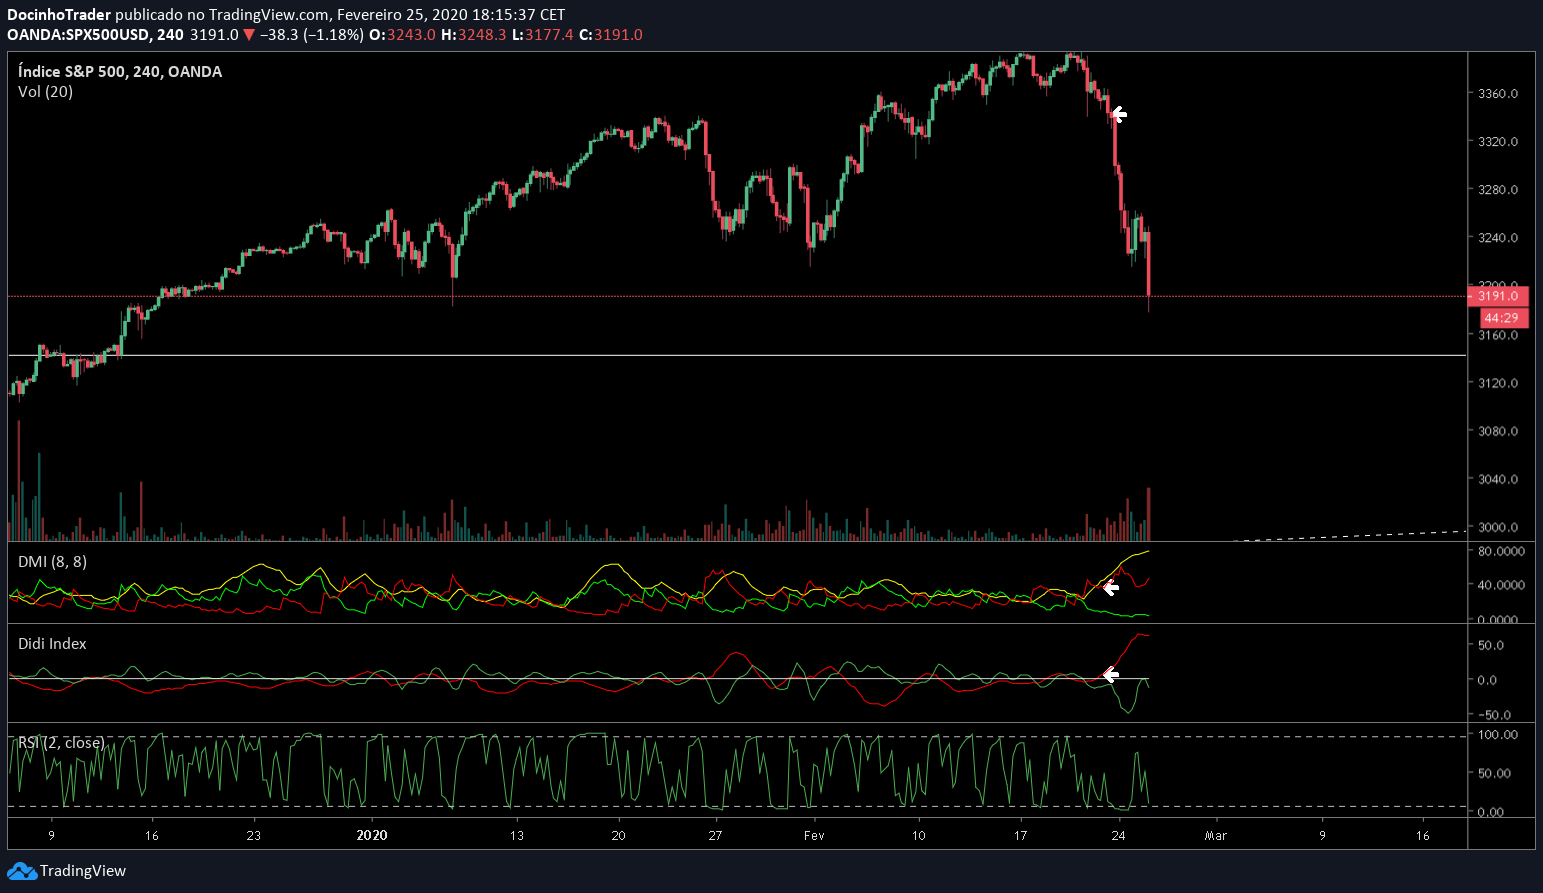Open the DocinhoTrader author name
The width and height of the screenshot is (1543, 893).
click(x=58, y=15)
